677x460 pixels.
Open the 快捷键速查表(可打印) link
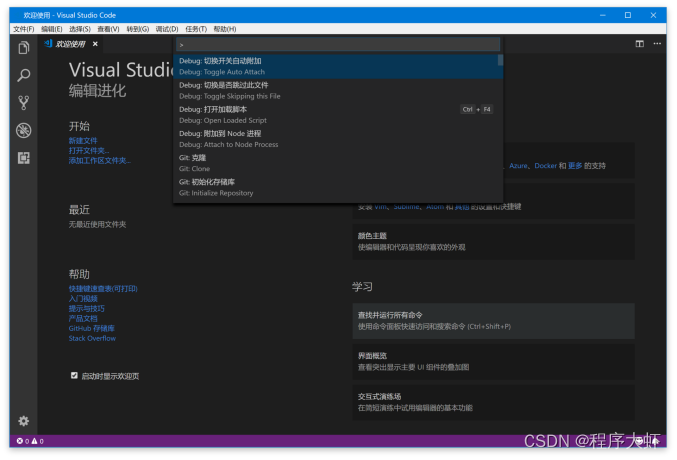pos(103,289)
